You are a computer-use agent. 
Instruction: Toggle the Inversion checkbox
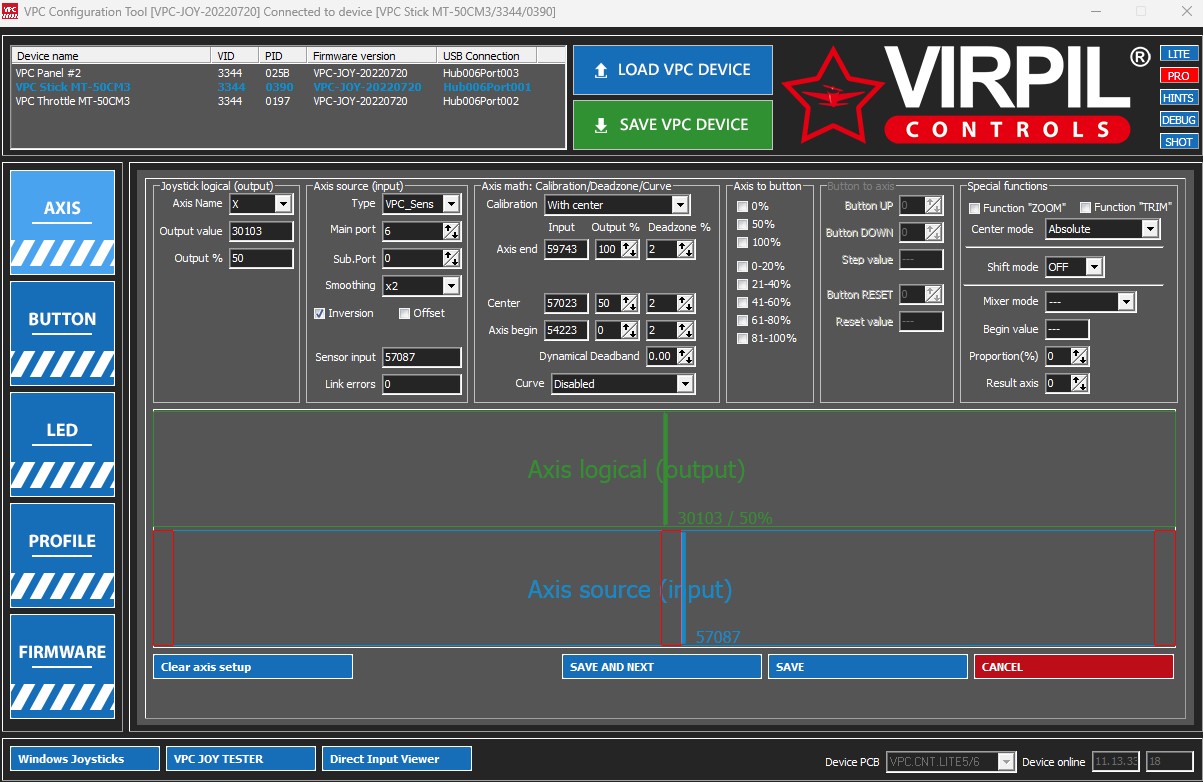coord(320,313)
